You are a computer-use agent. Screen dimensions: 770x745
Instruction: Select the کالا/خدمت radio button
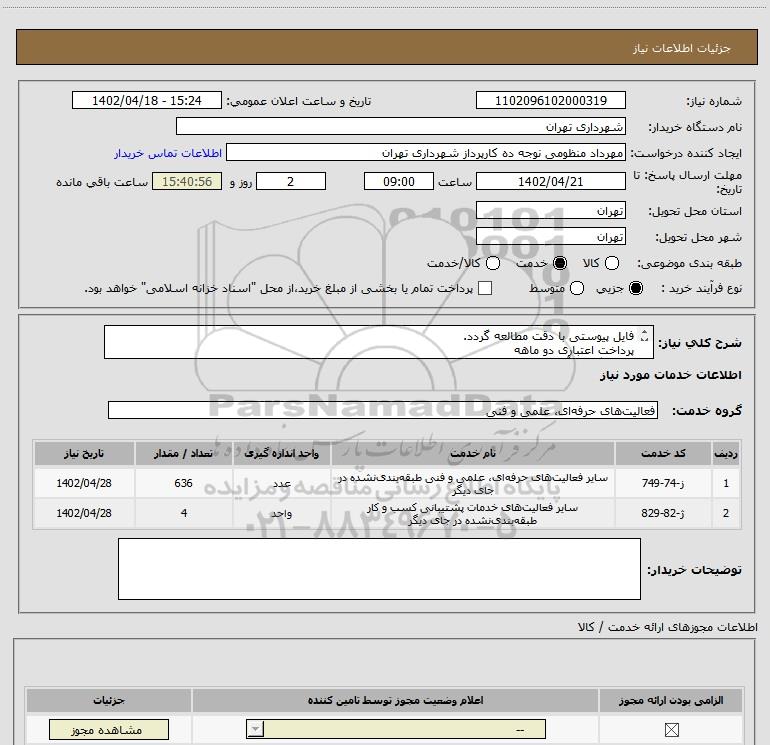click(x=493, y=263)
